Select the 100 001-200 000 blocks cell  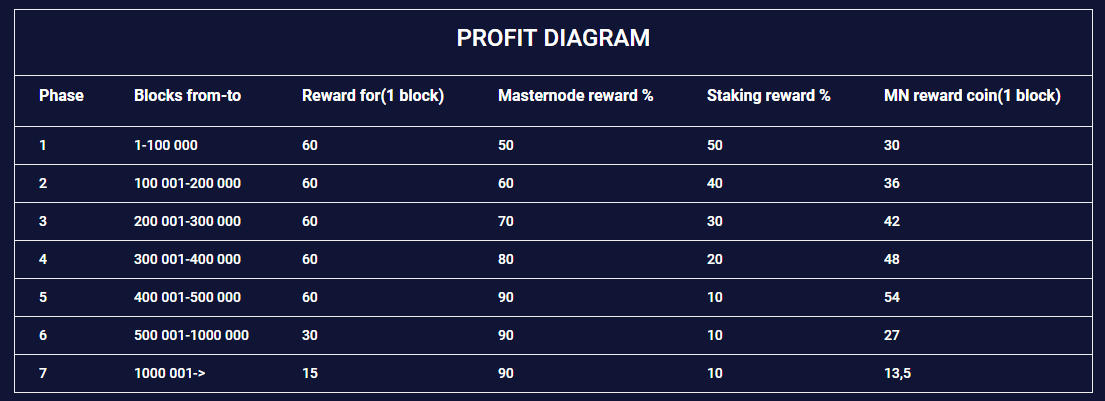pos(187,183)
